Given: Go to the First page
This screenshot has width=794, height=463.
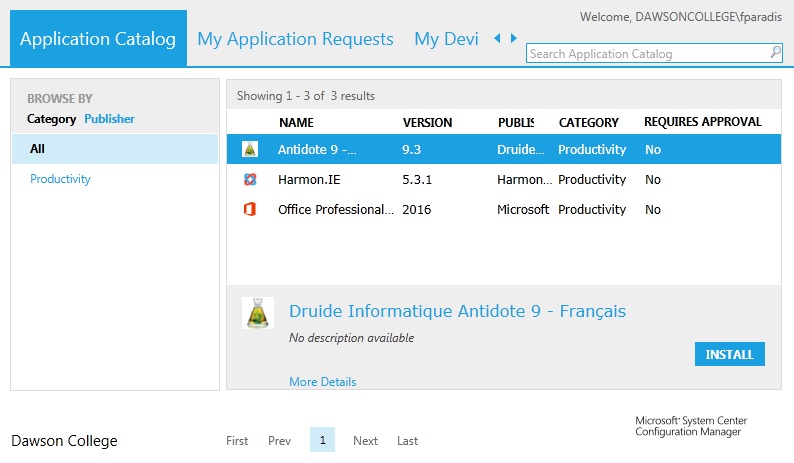Looking at the screenshot, I should tap(237, 441).
